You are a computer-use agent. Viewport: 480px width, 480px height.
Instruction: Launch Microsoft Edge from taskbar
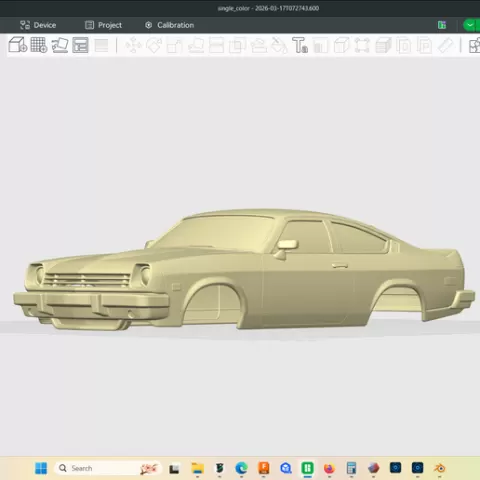click(241, 468)
